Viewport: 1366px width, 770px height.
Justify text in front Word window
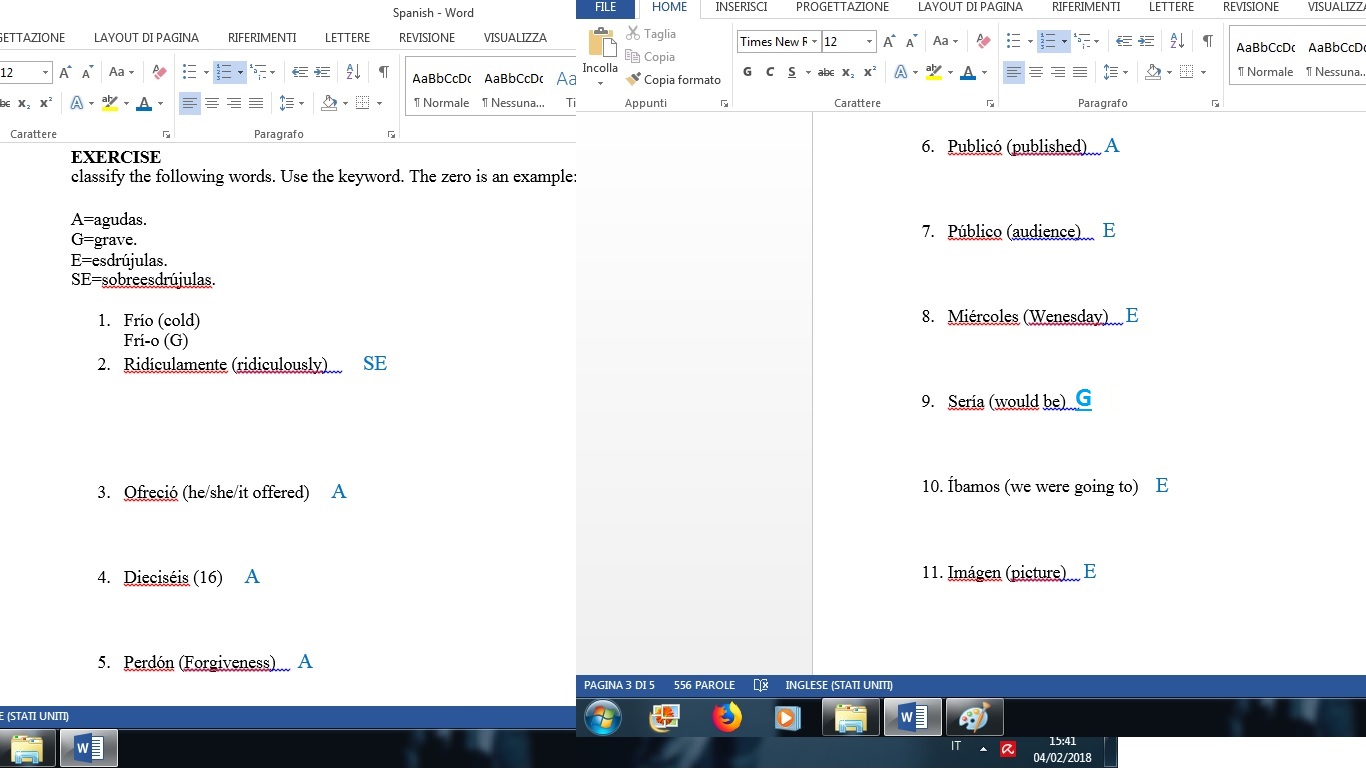point(1080,72)
